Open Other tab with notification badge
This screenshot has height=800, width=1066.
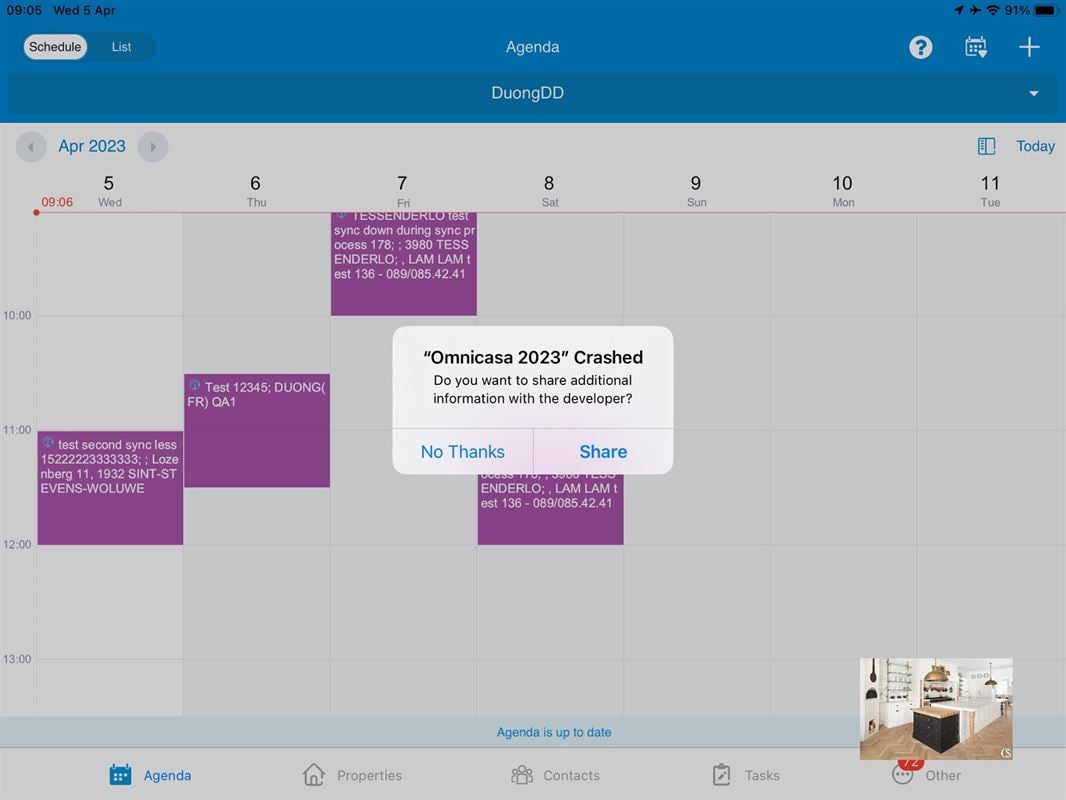[926, 775]
